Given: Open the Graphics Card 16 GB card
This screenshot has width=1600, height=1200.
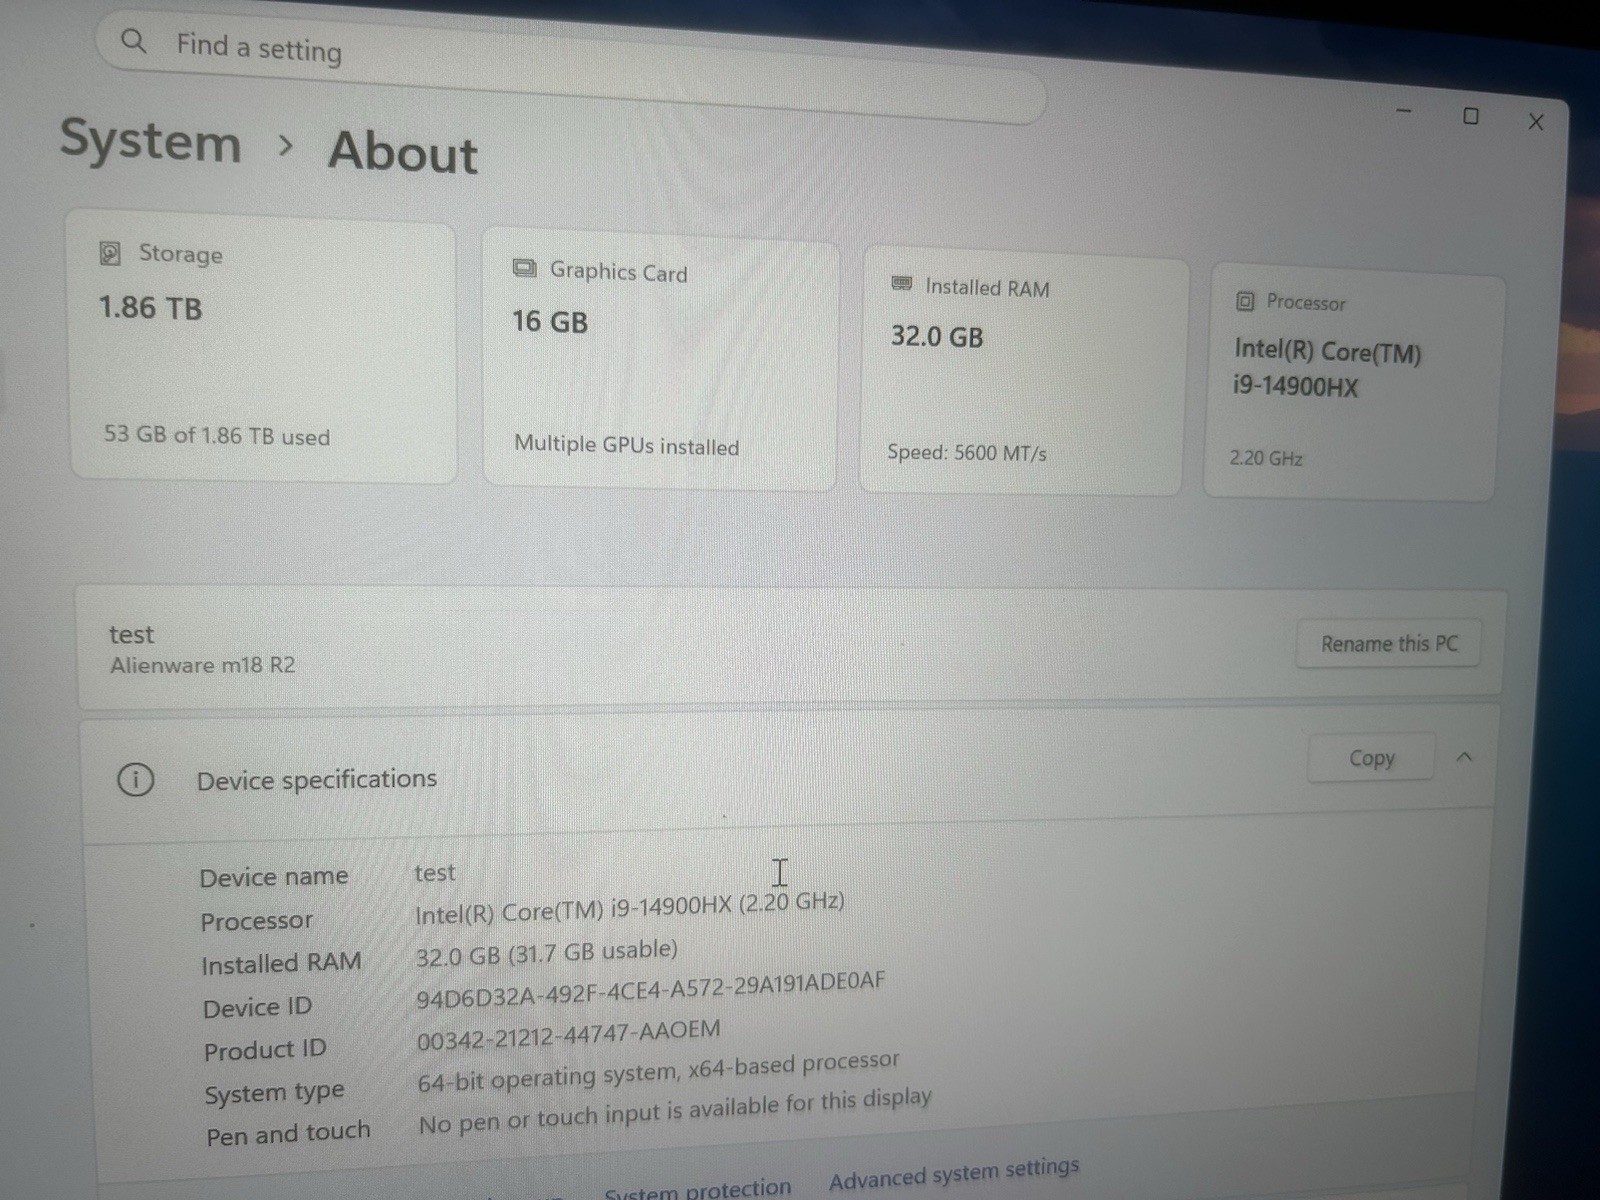Looking at the screenshot, I should [660, 360].
